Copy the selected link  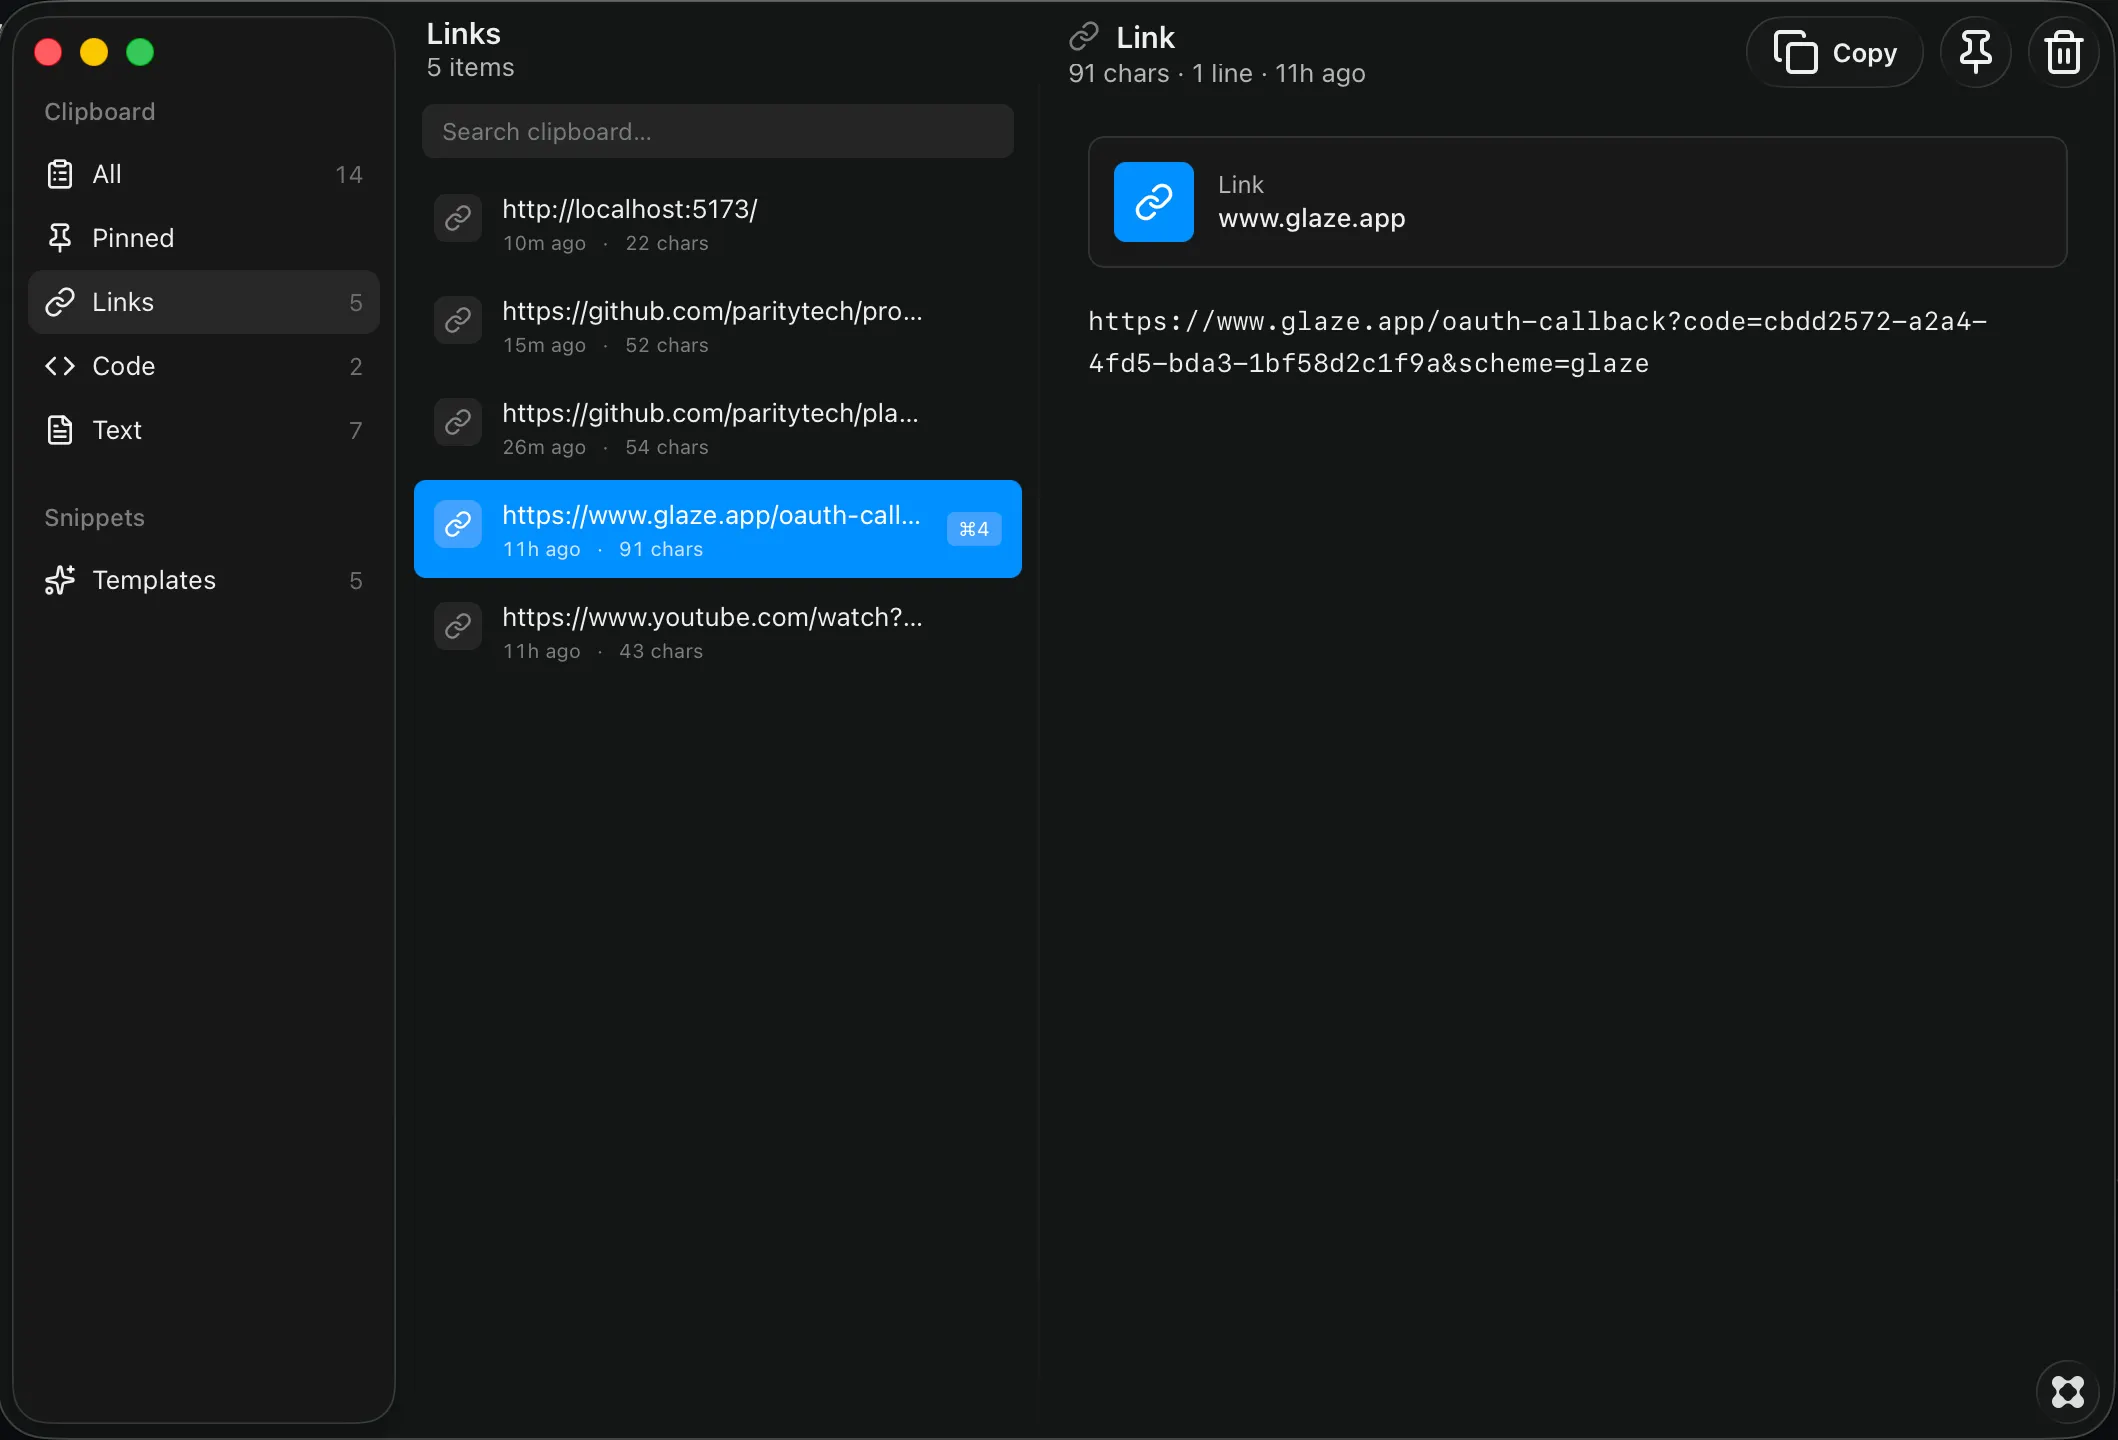click(1835, 53)
